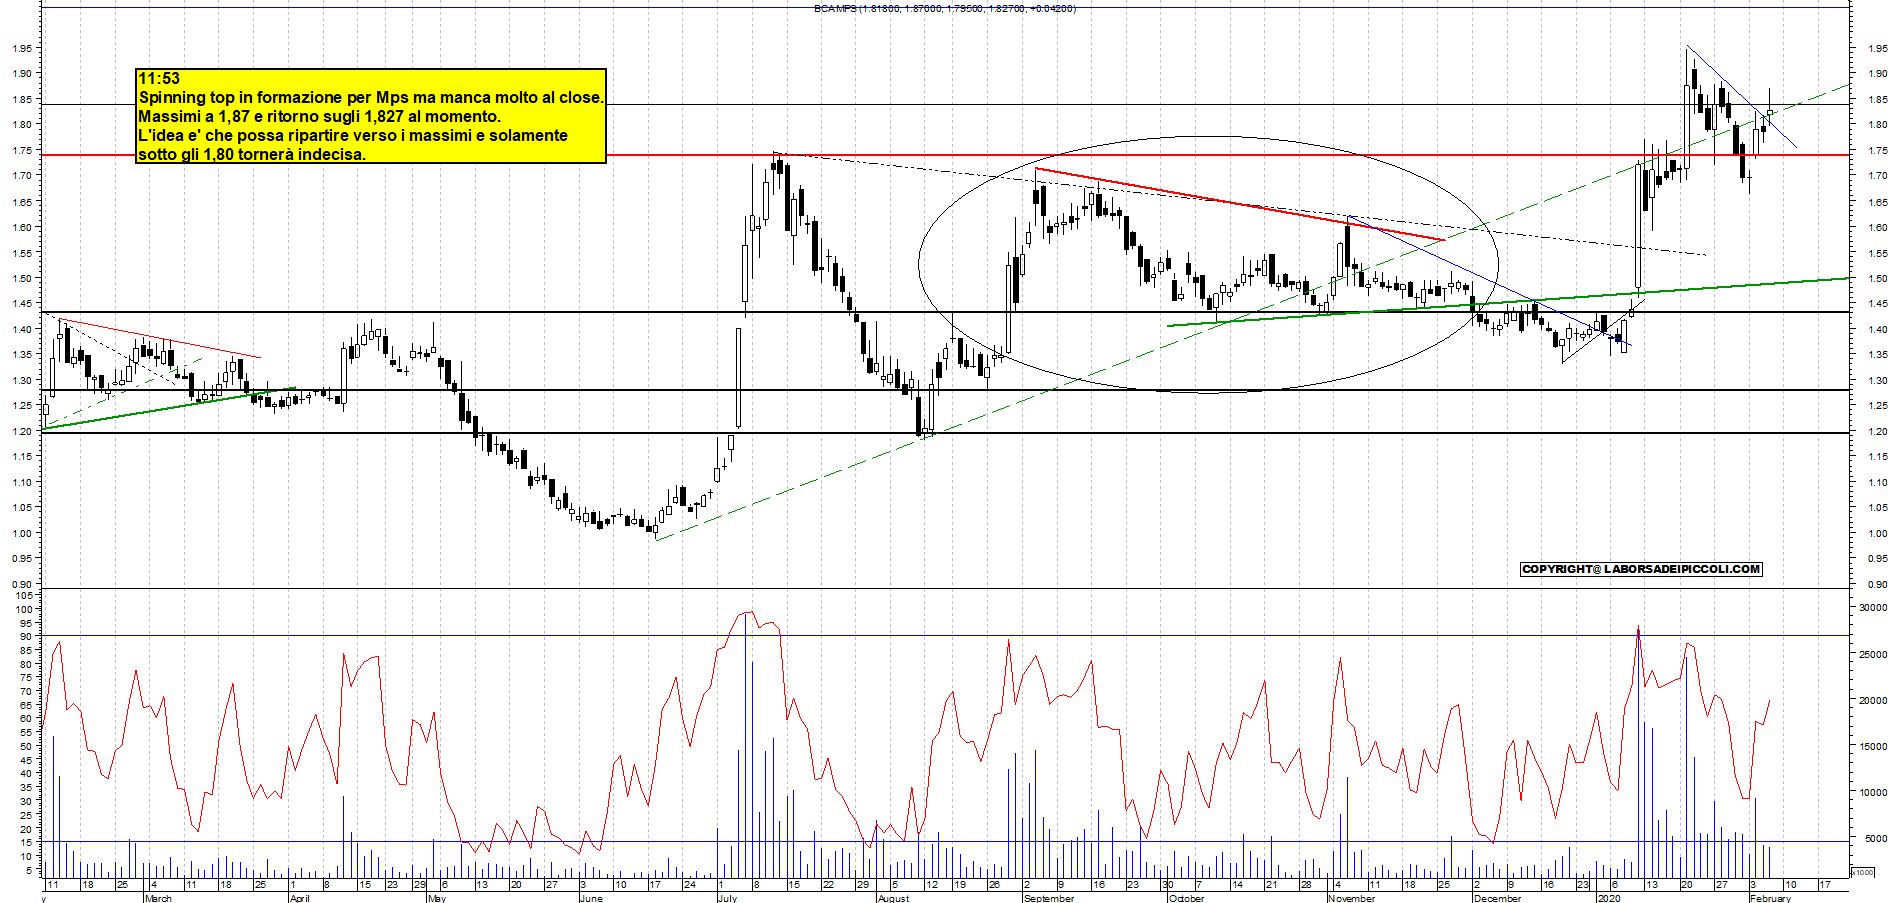Click the COPYRIGHT LABORSADEIPICCOLI.COM label
Screen dimensions: 1890x903
(1641, 569)
